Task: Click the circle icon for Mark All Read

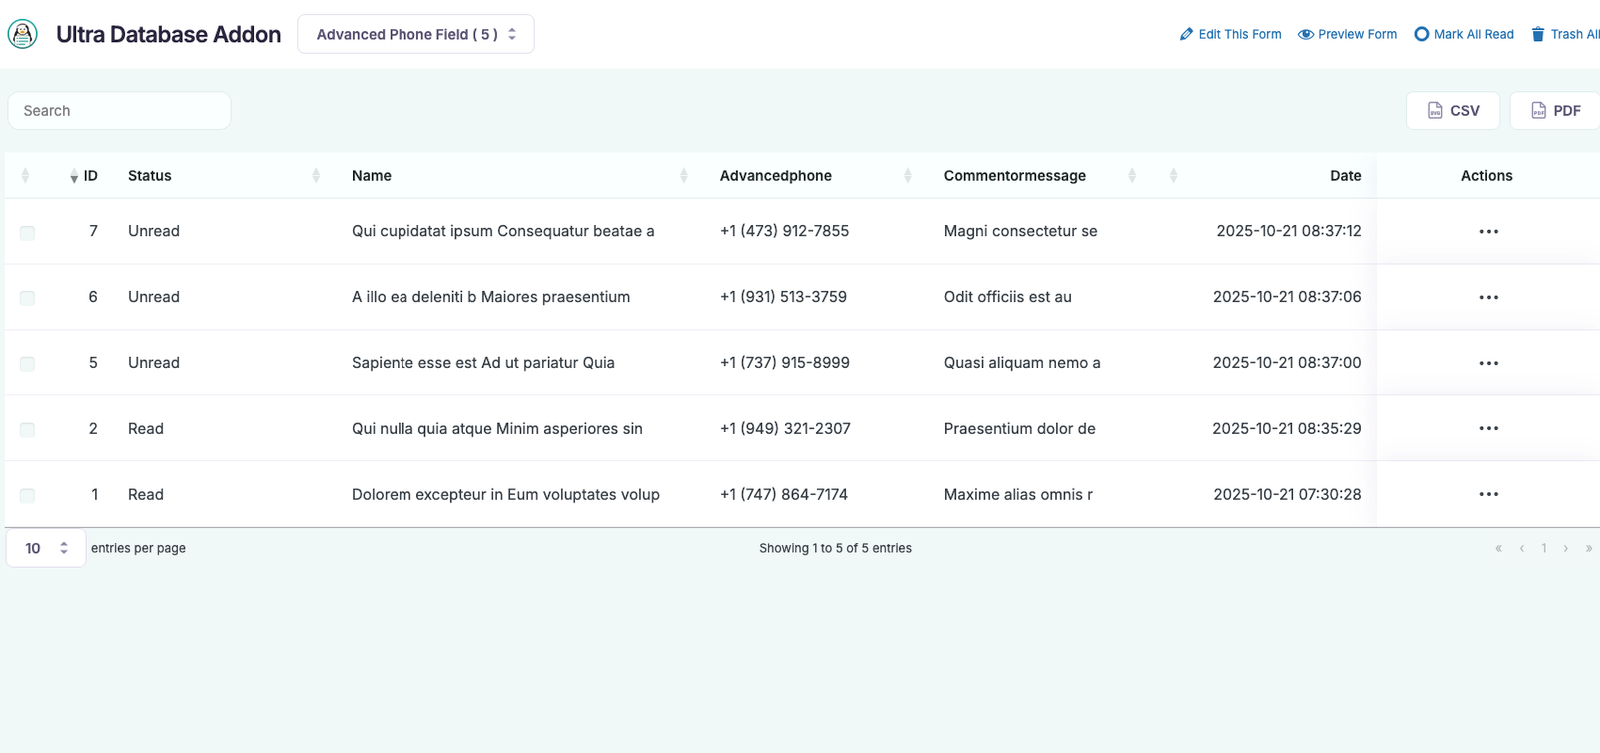Action: [1421, 34]
